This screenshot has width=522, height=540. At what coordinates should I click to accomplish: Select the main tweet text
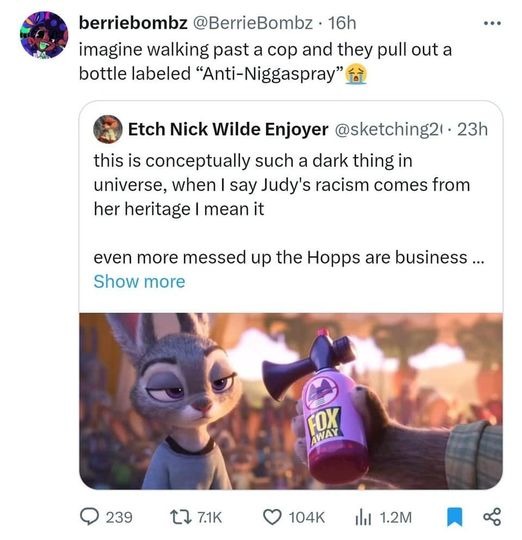pos(265,62)
